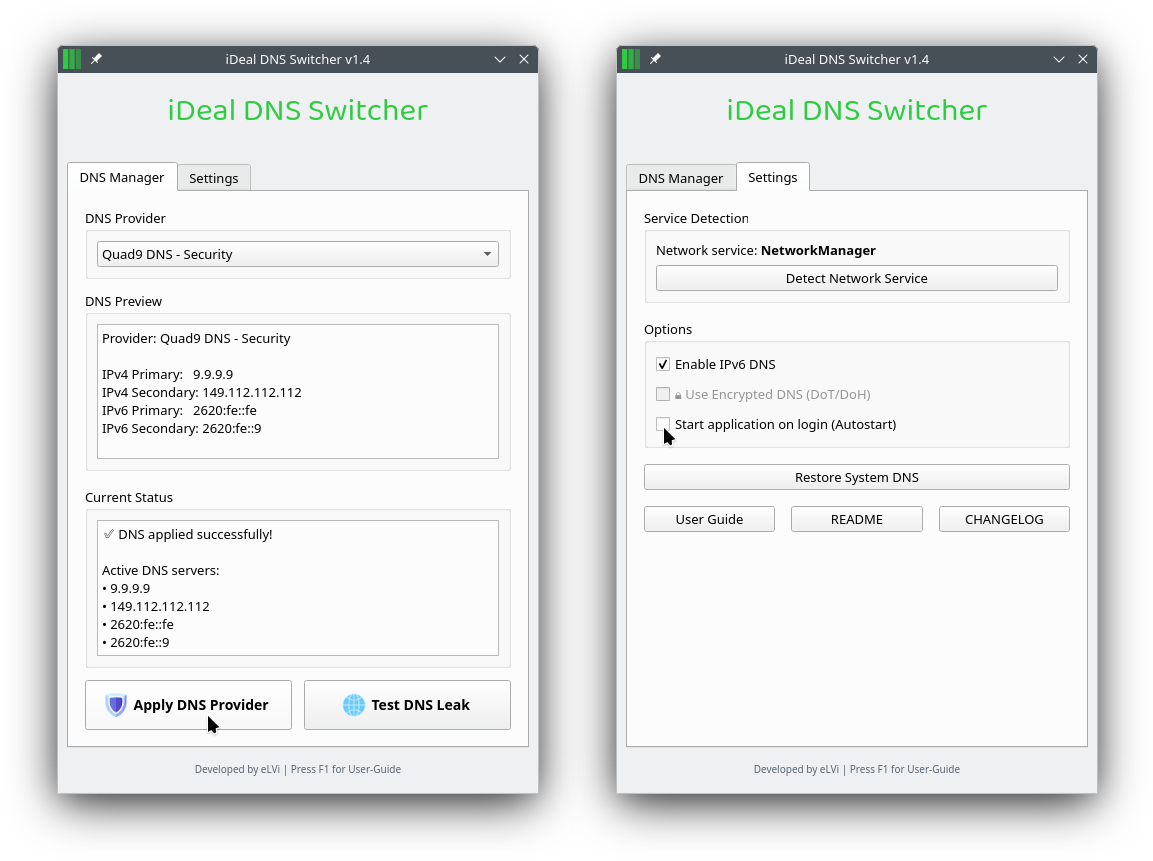Open the CHANGELOG
Viewport: 1153px width, 861px height.
click(x=1004, y=519)
